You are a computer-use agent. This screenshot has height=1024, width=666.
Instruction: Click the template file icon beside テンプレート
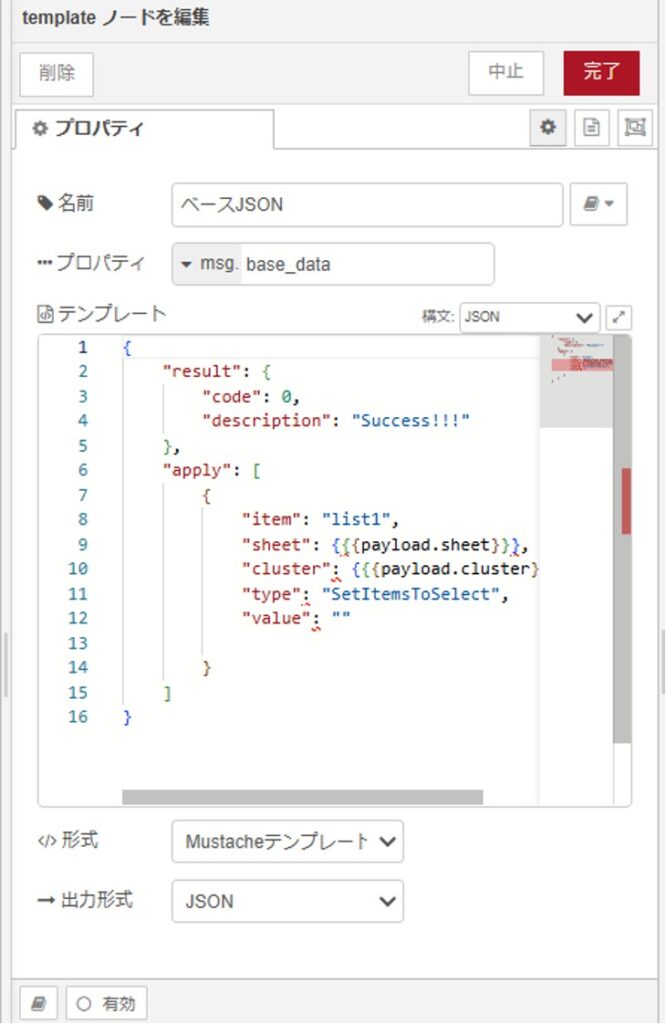pyautogui.click(x=45, y=315)
